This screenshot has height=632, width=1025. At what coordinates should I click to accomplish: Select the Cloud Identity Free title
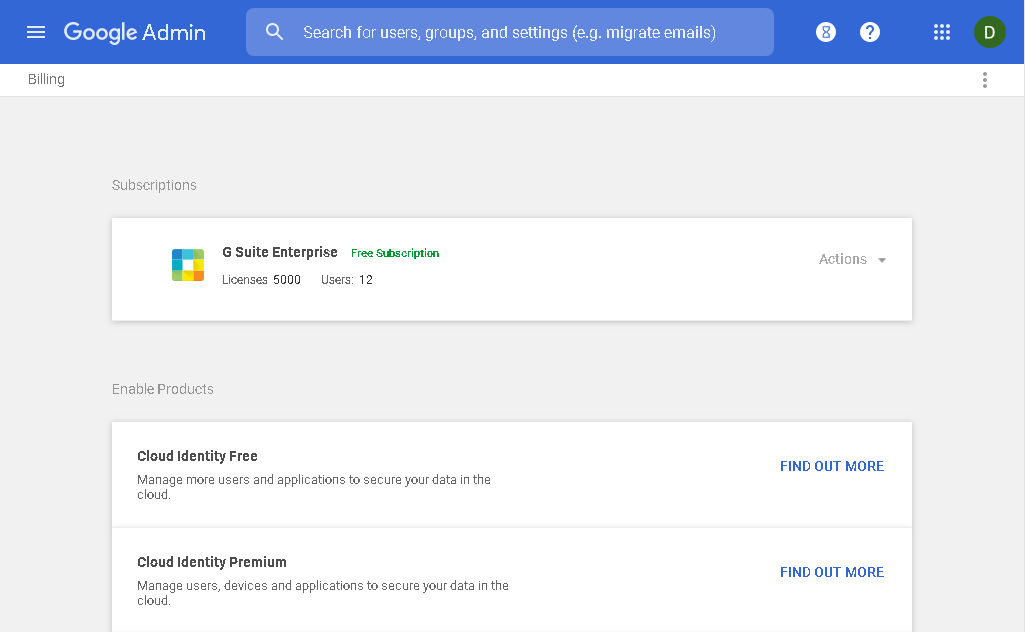pos(197,456)
